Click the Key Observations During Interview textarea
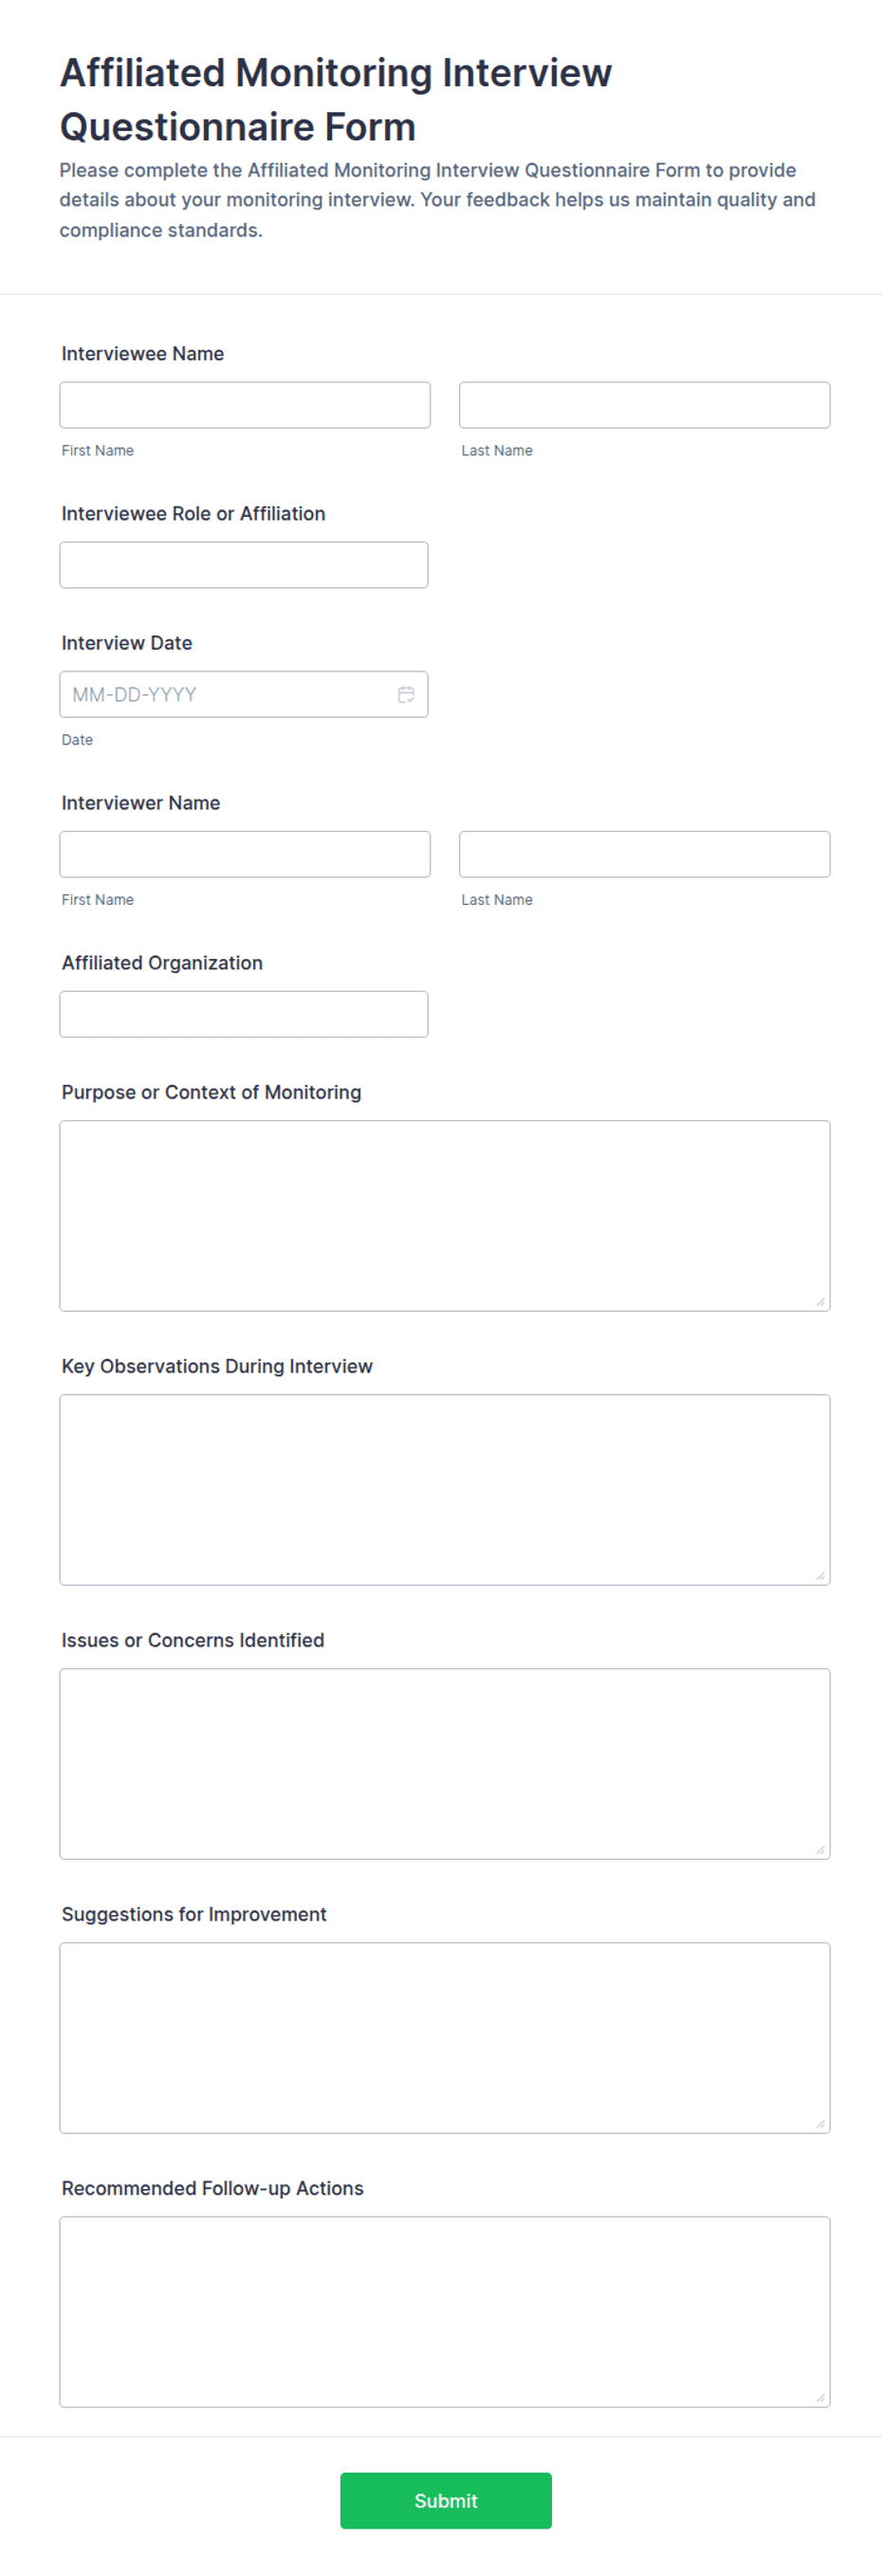This screenshot has height=2576, width=882. pos(445,1490)
